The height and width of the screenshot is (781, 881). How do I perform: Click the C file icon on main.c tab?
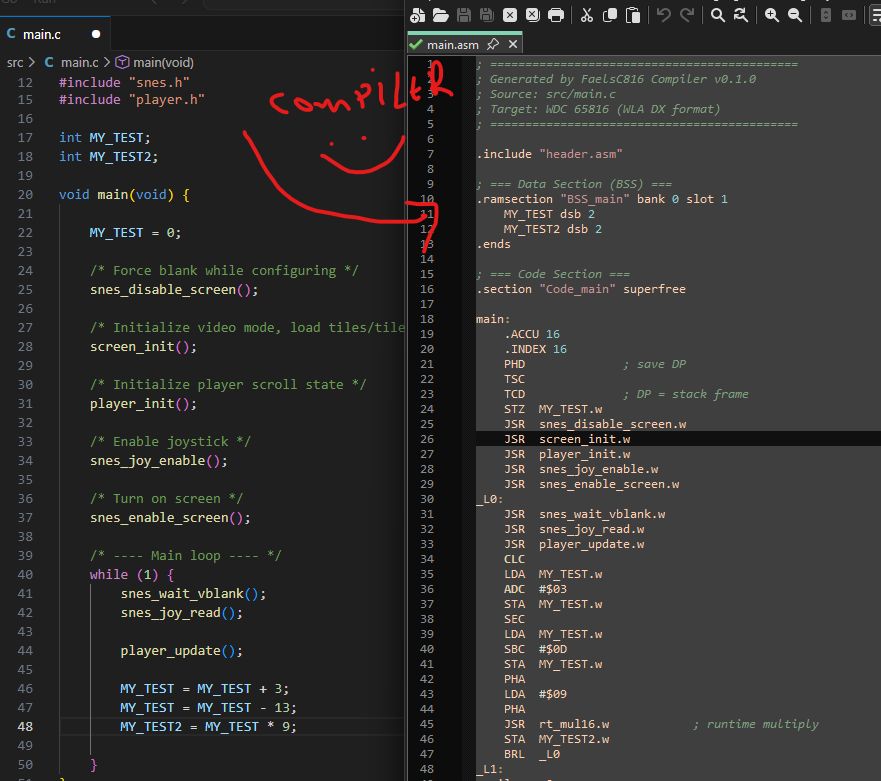[x=11, y=34]
